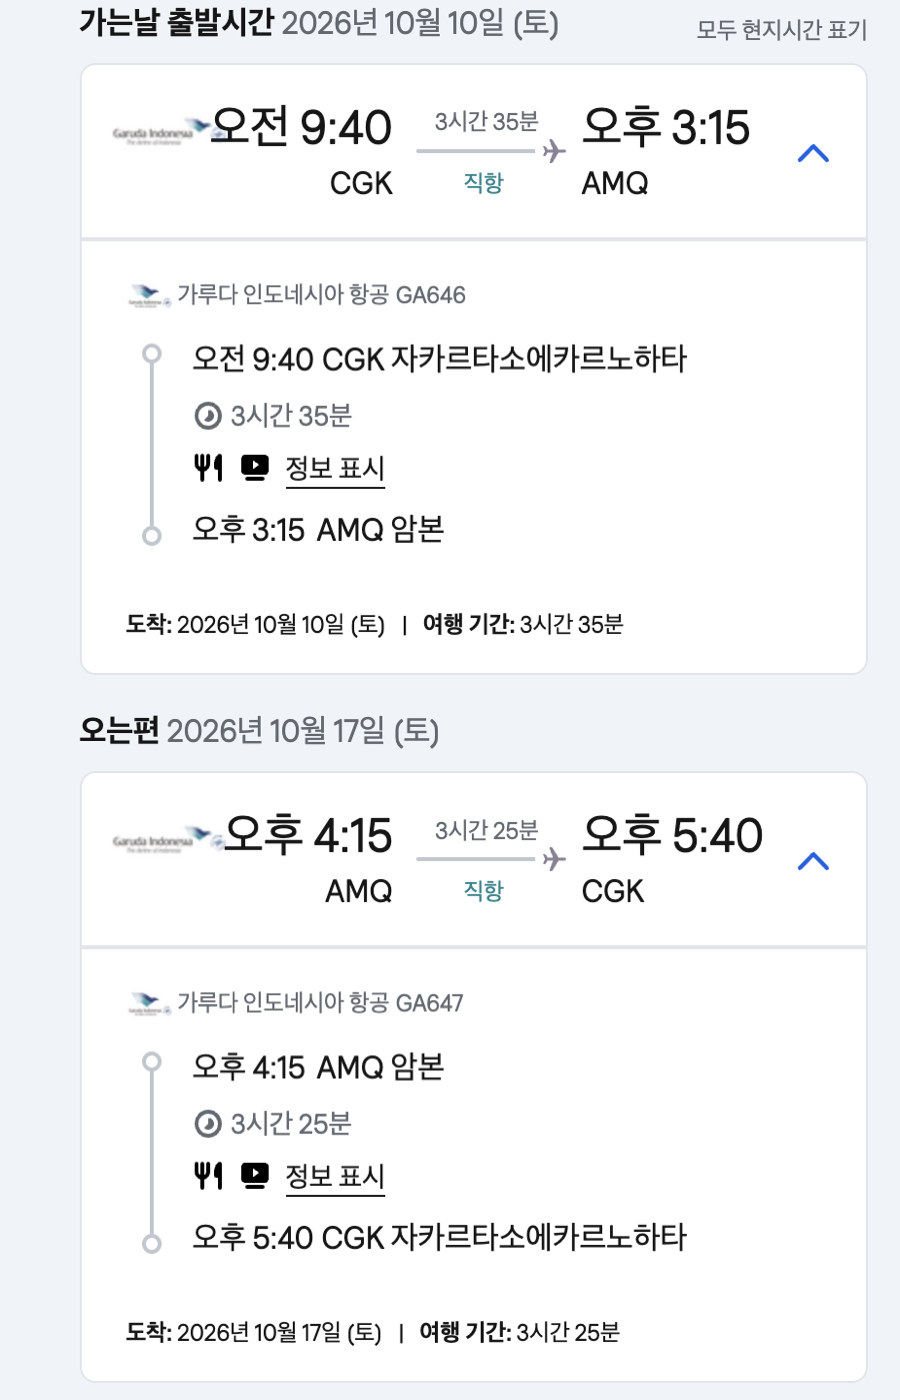Screen dimensions: 900x1400
Task: Click the Garuda Indonesia logo in outbound header
Action: 161,132
